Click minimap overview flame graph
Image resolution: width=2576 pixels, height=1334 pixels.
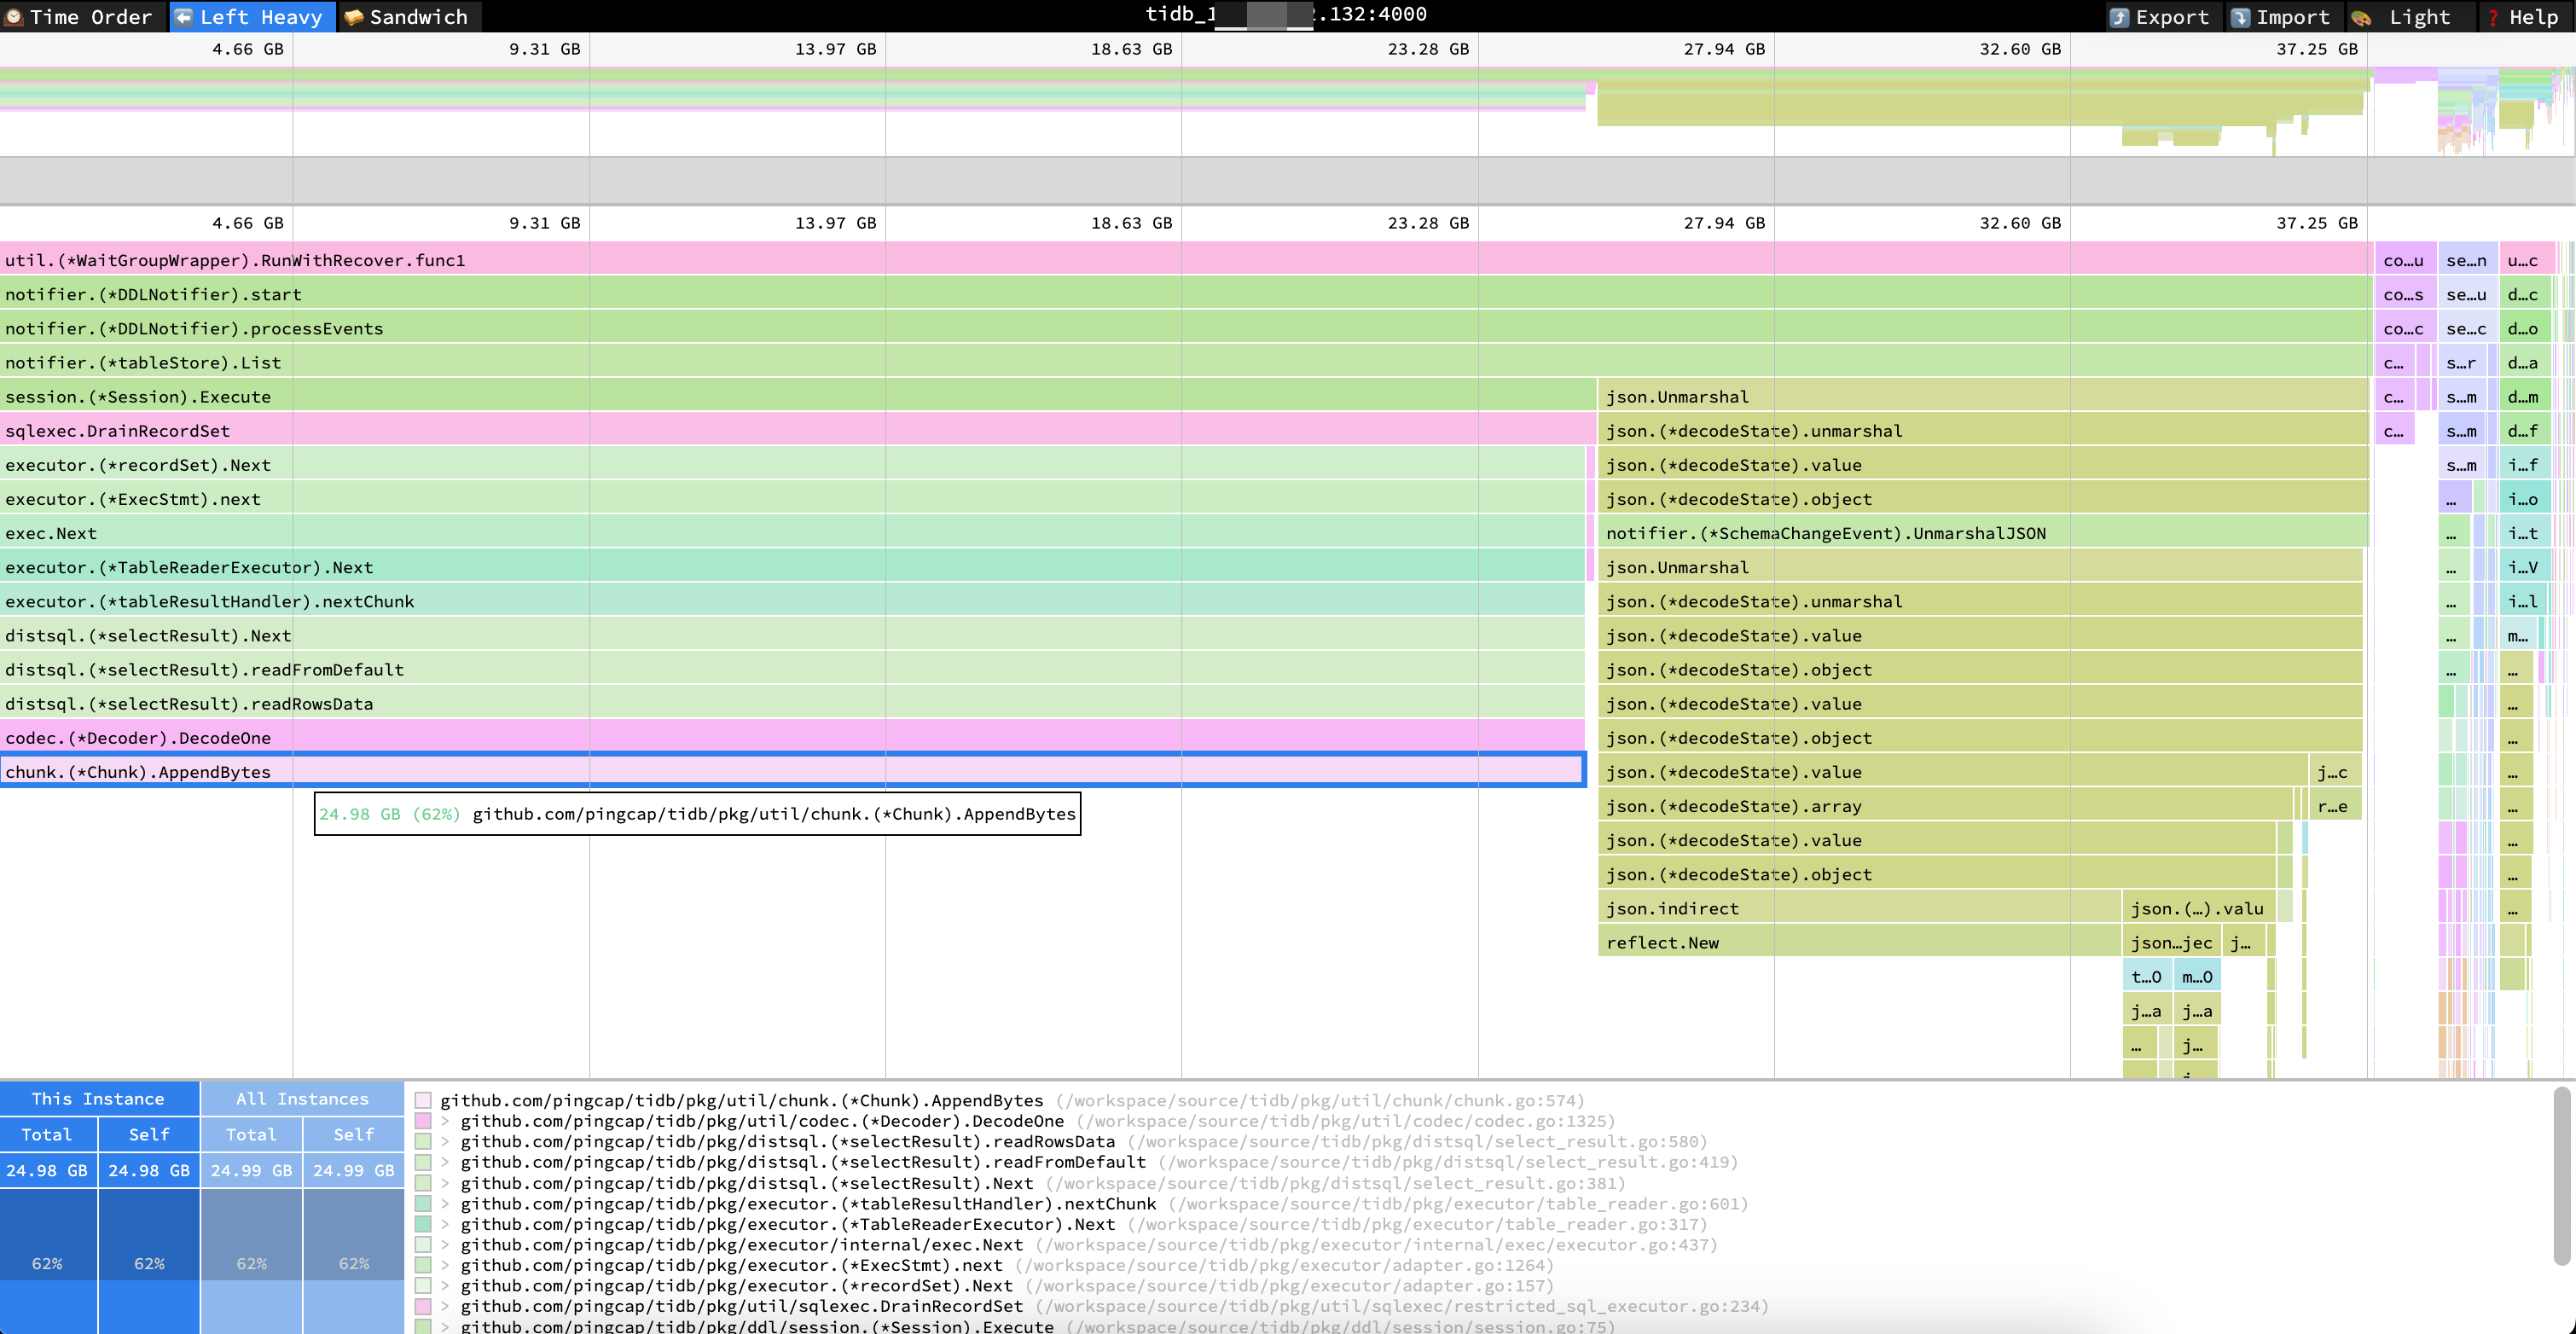tap(1287, 110)
